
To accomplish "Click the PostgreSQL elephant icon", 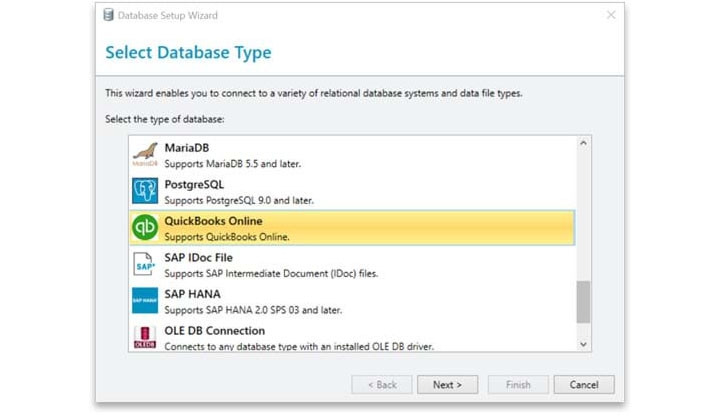I will click(x=145, y=191).
